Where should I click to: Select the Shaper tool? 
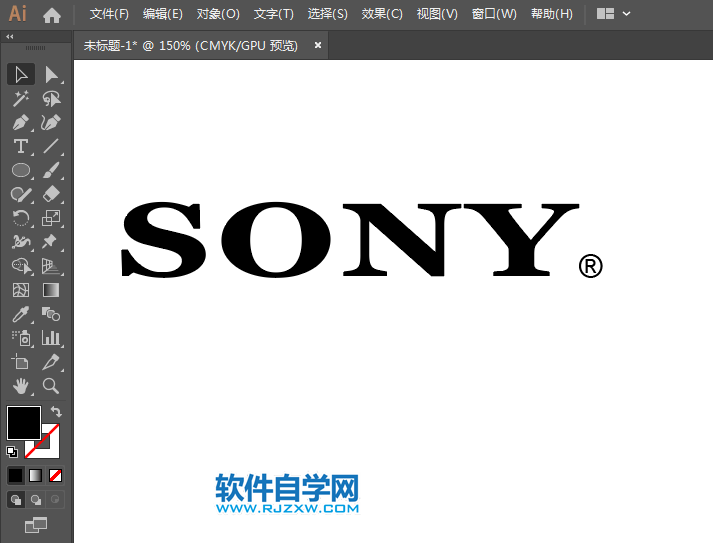tap(21, 194)
